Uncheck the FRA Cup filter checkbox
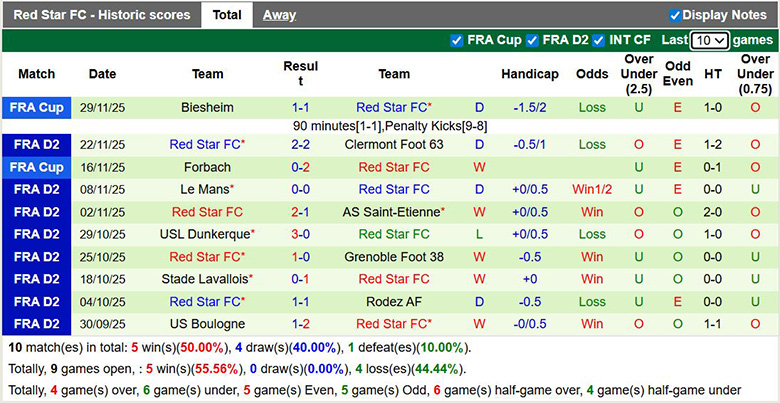 coord(457,40)
